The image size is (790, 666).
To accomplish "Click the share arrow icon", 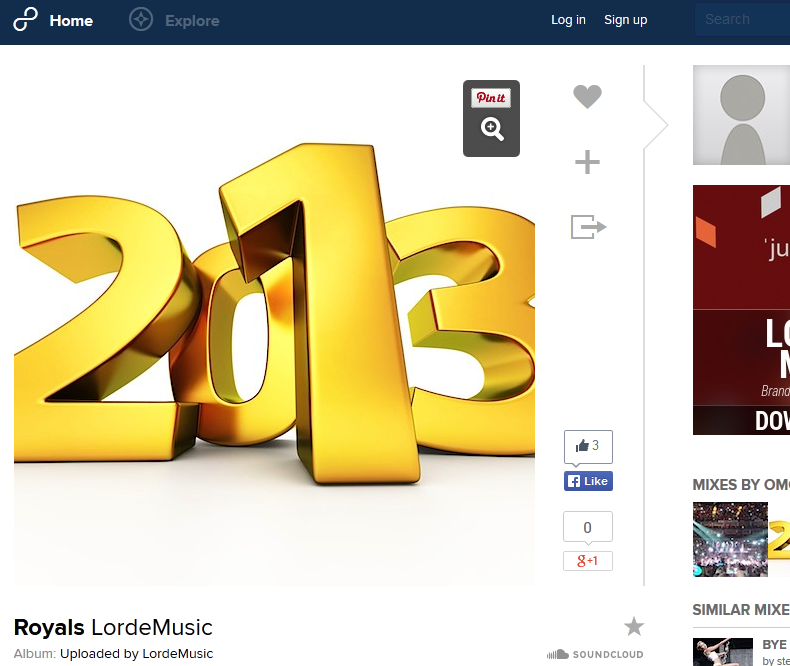I will click(588, 227).
